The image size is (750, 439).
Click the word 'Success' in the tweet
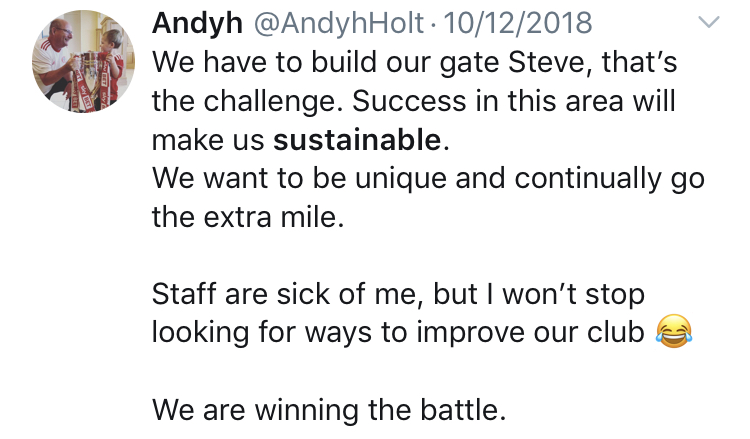click(x=409, y=101)
